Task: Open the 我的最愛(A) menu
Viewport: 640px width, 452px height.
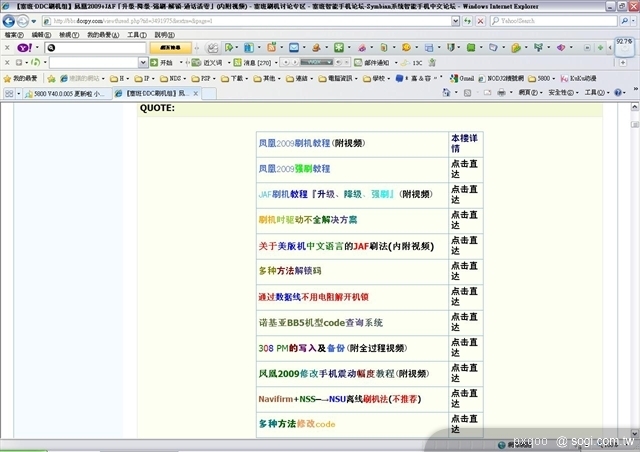Action: click(x=103, y=35)
